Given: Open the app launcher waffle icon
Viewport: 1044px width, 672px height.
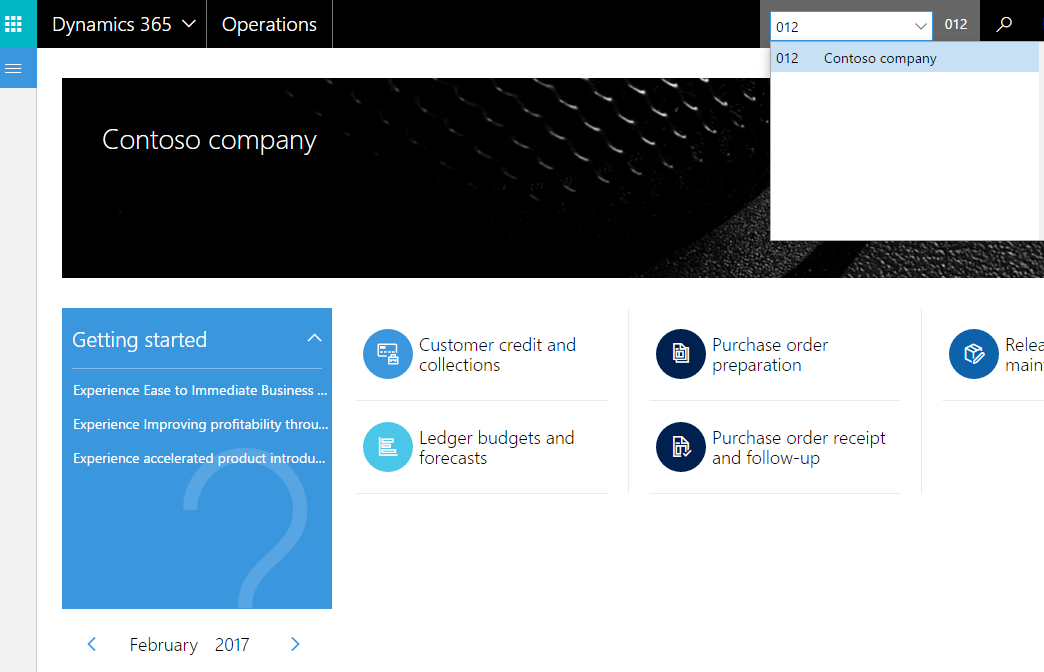Looking at the screenshot, I should click(13, 24).
